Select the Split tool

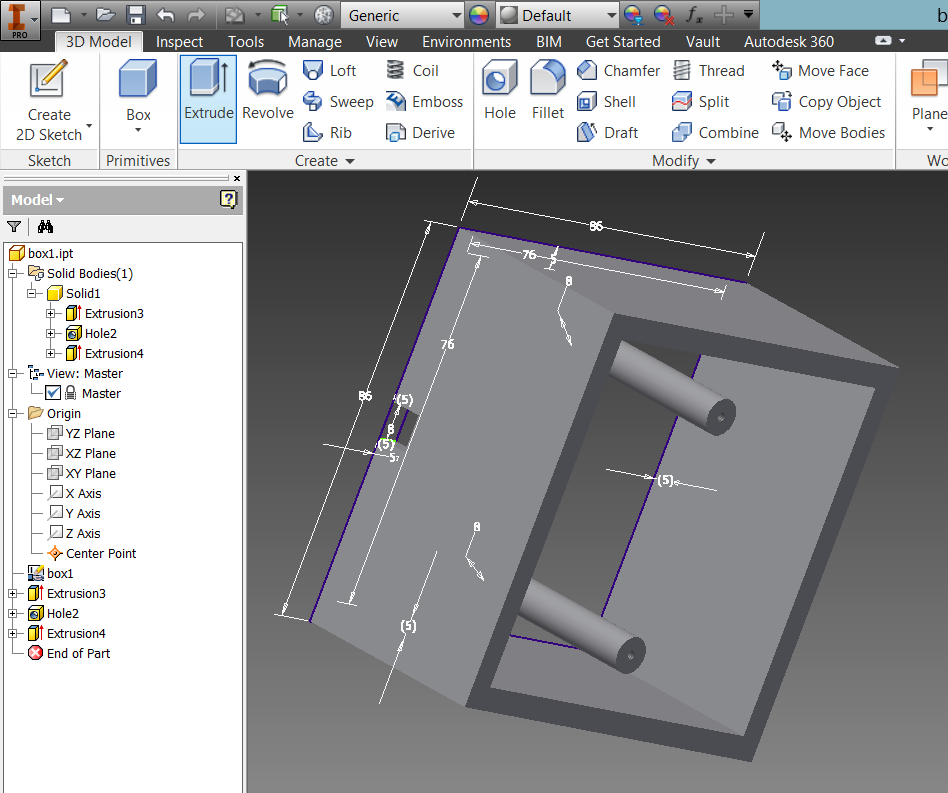(x=700, y=102)
